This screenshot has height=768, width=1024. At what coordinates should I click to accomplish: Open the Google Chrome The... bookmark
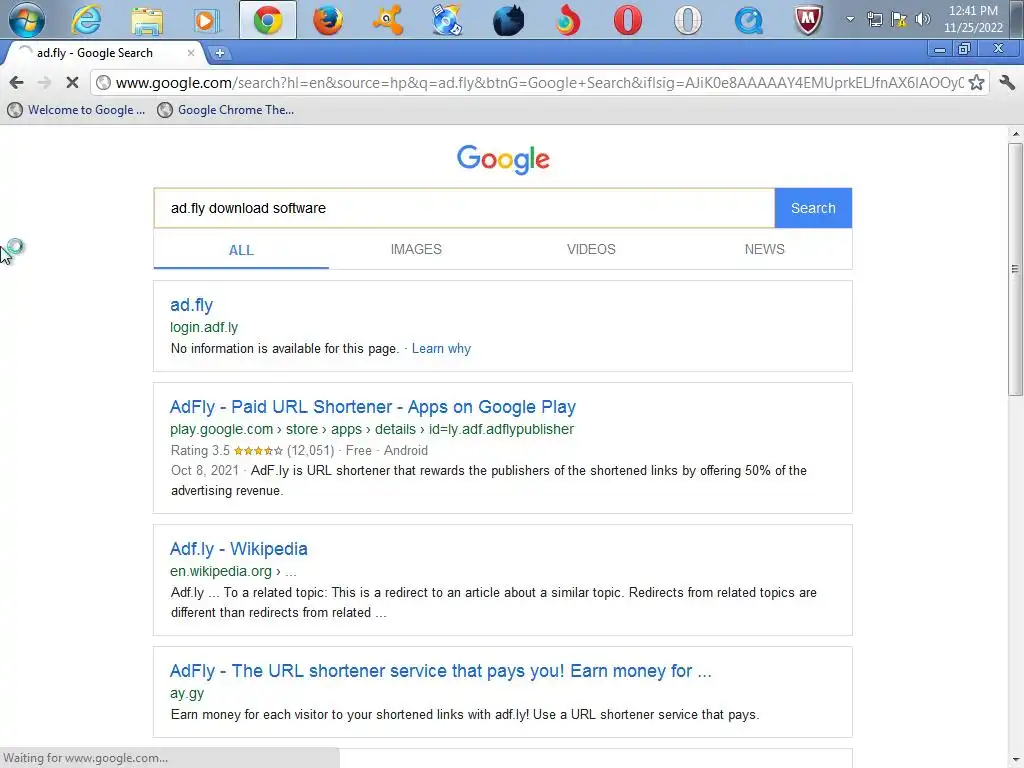coord(226,110)
